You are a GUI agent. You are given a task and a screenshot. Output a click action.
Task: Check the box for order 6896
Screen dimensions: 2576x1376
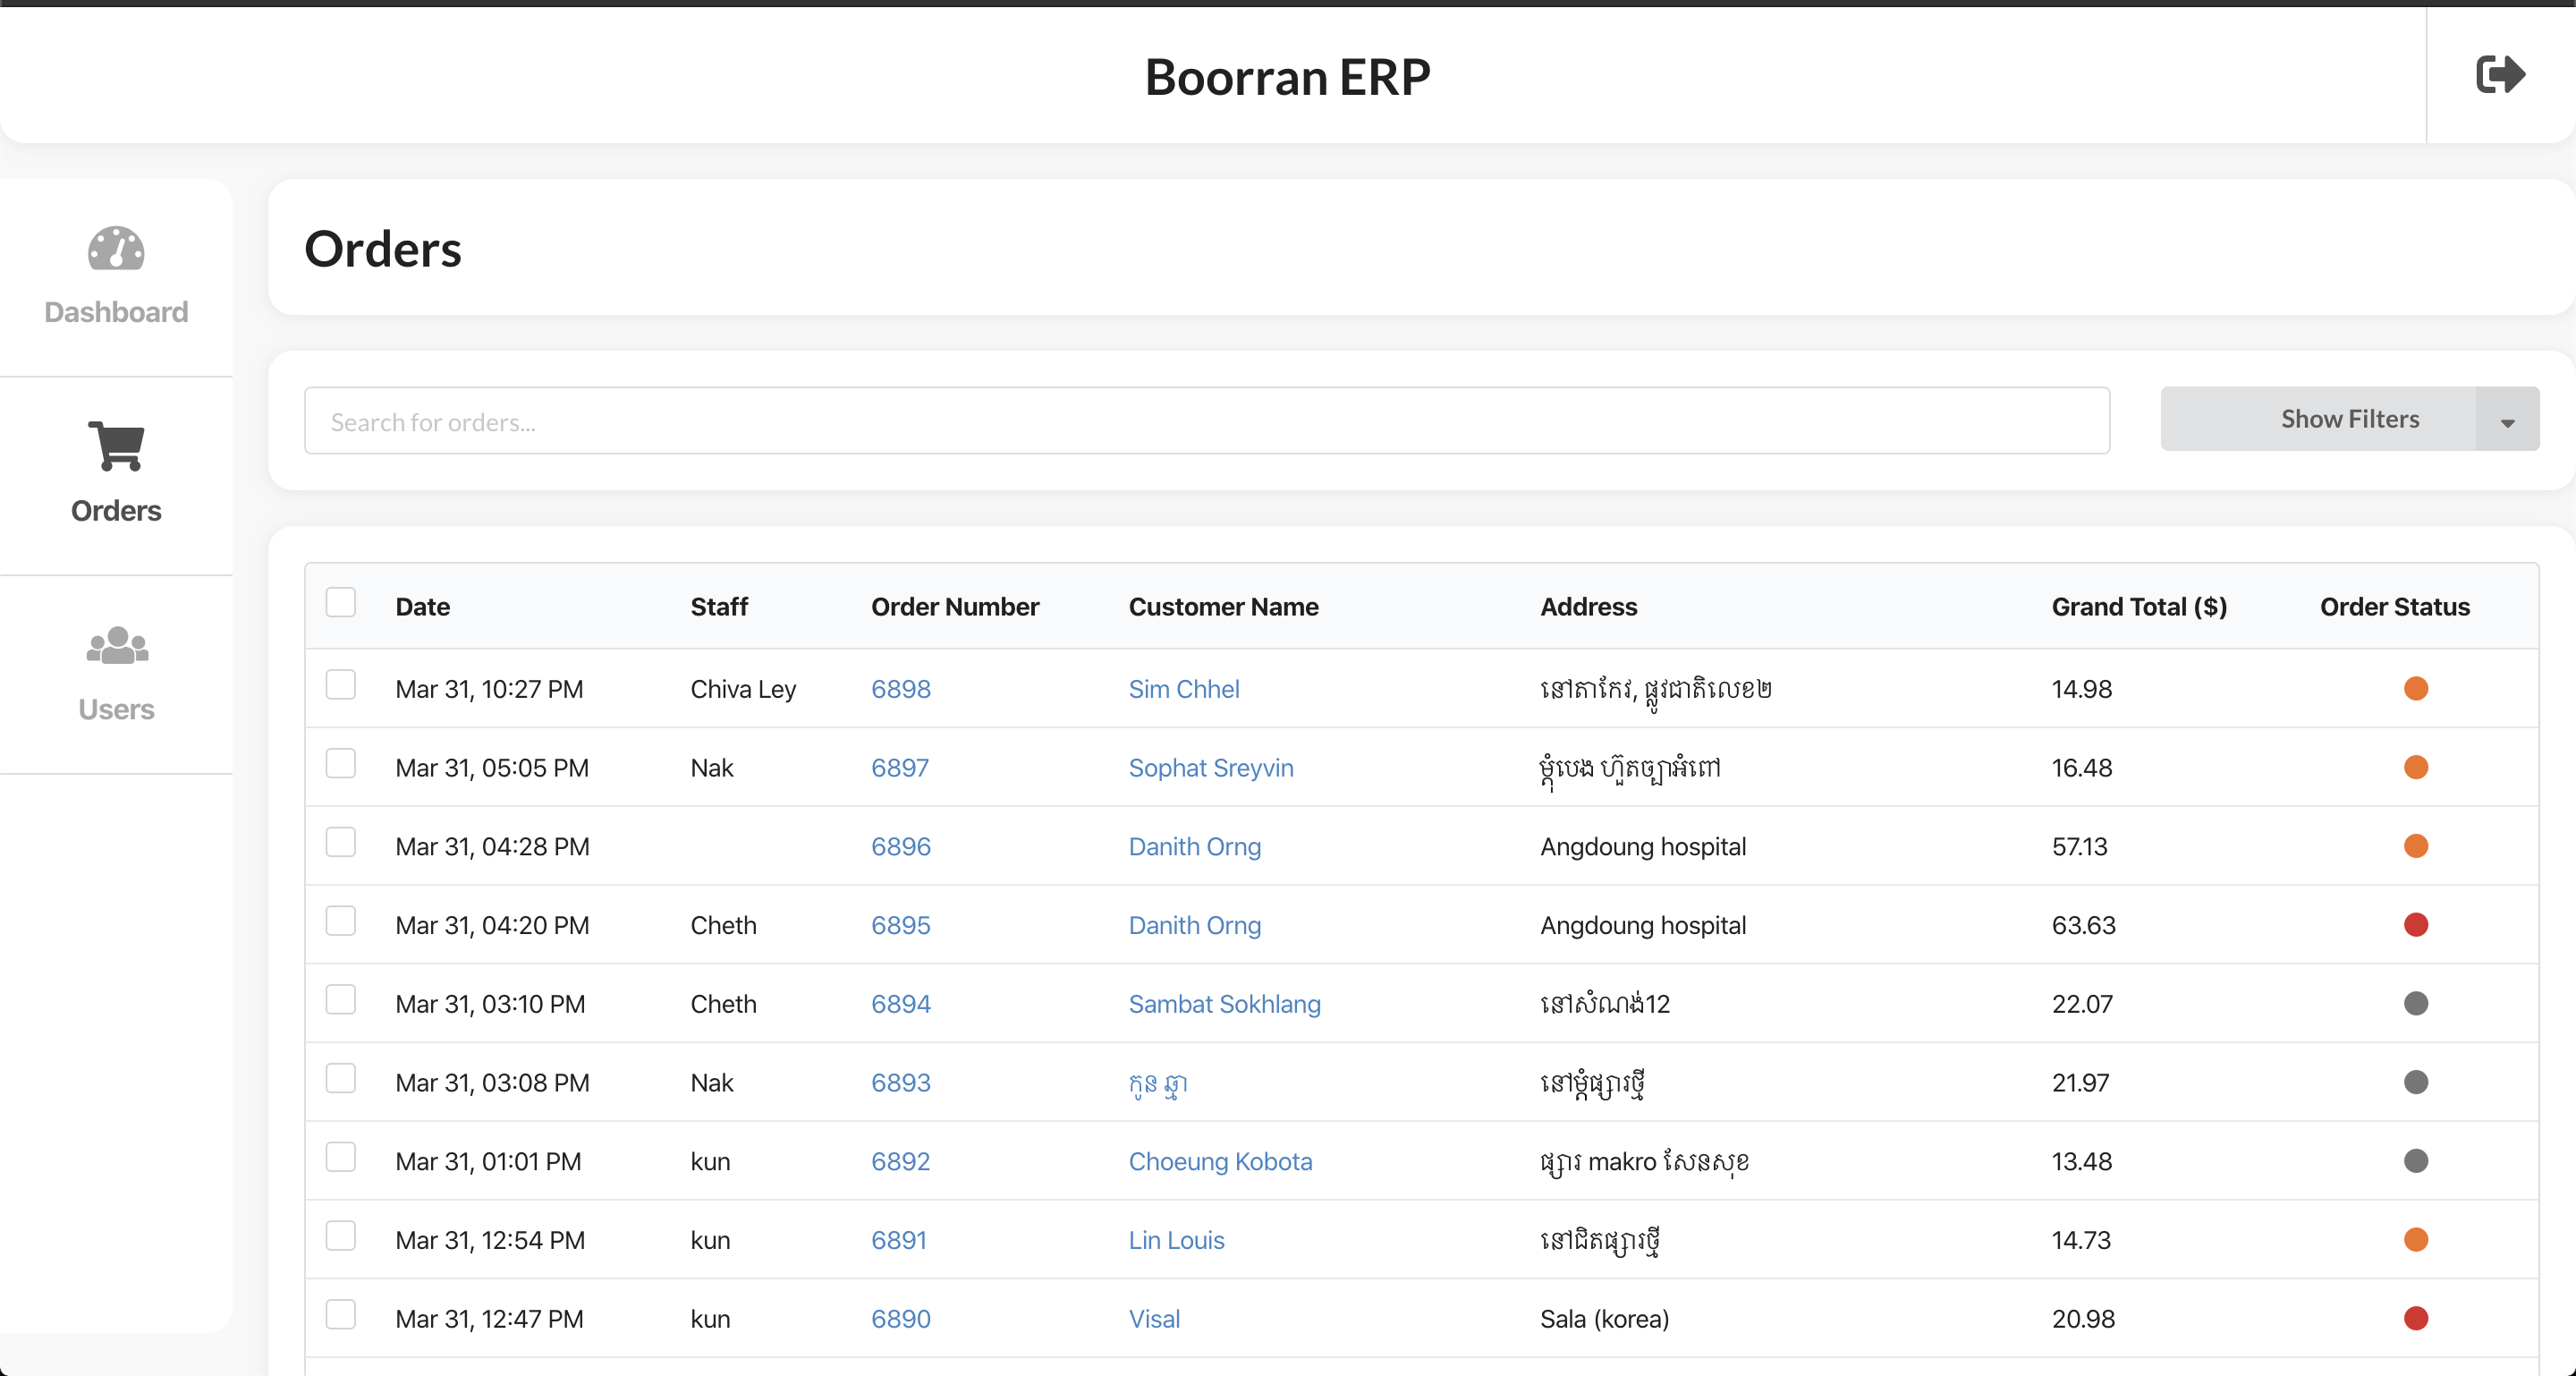tap(341, 843)
